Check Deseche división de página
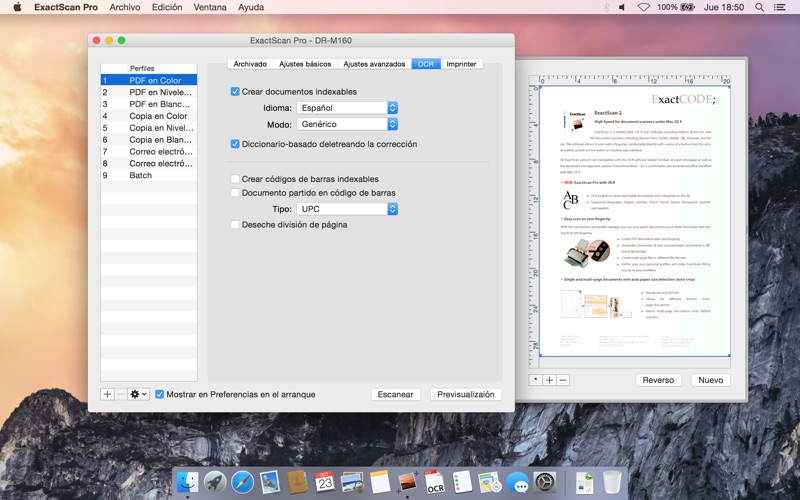The width and height of the screenshot is (800, 500). 235,224
